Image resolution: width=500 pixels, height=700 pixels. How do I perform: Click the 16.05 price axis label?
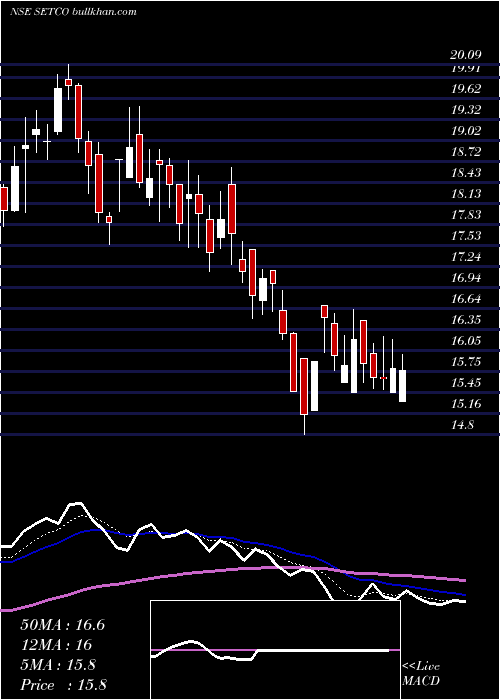click(467, 341)
